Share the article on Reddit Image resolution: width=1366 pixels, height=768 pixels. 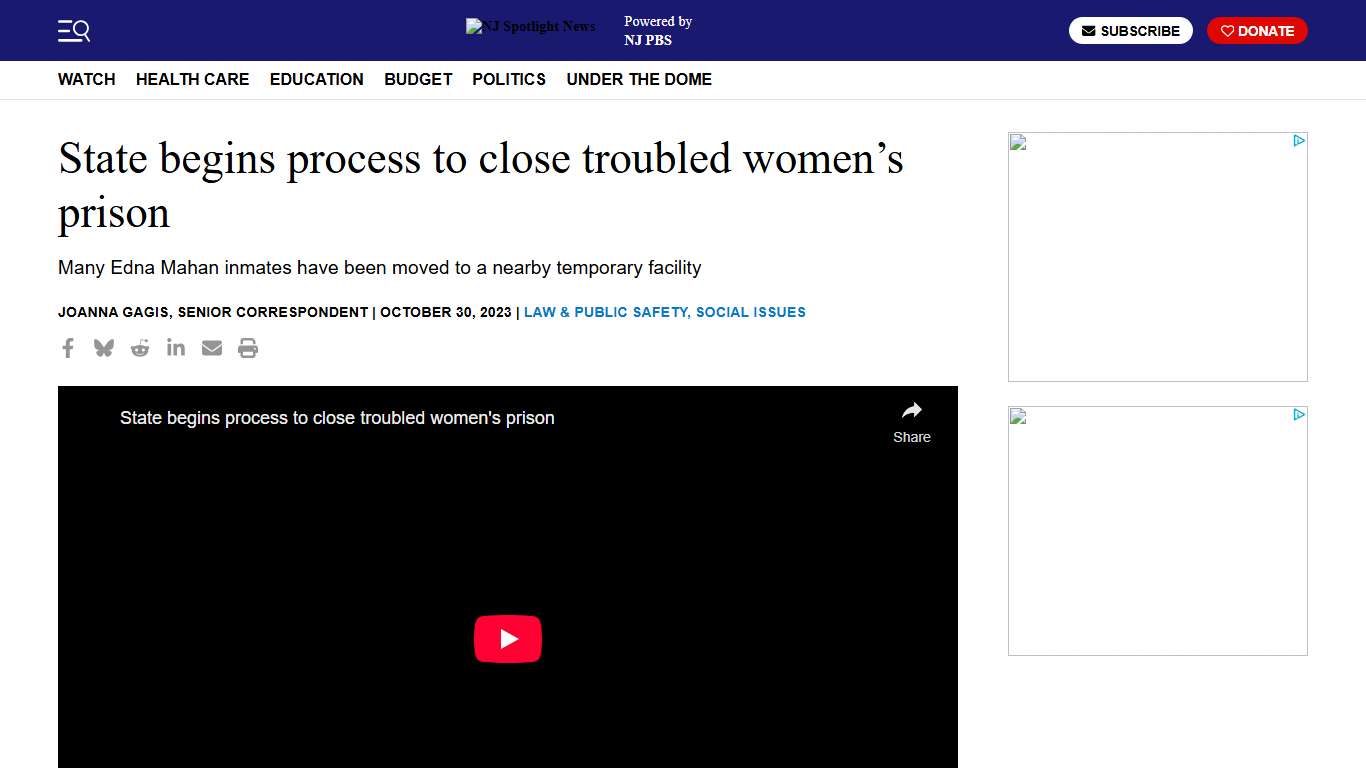click(139, 348)
